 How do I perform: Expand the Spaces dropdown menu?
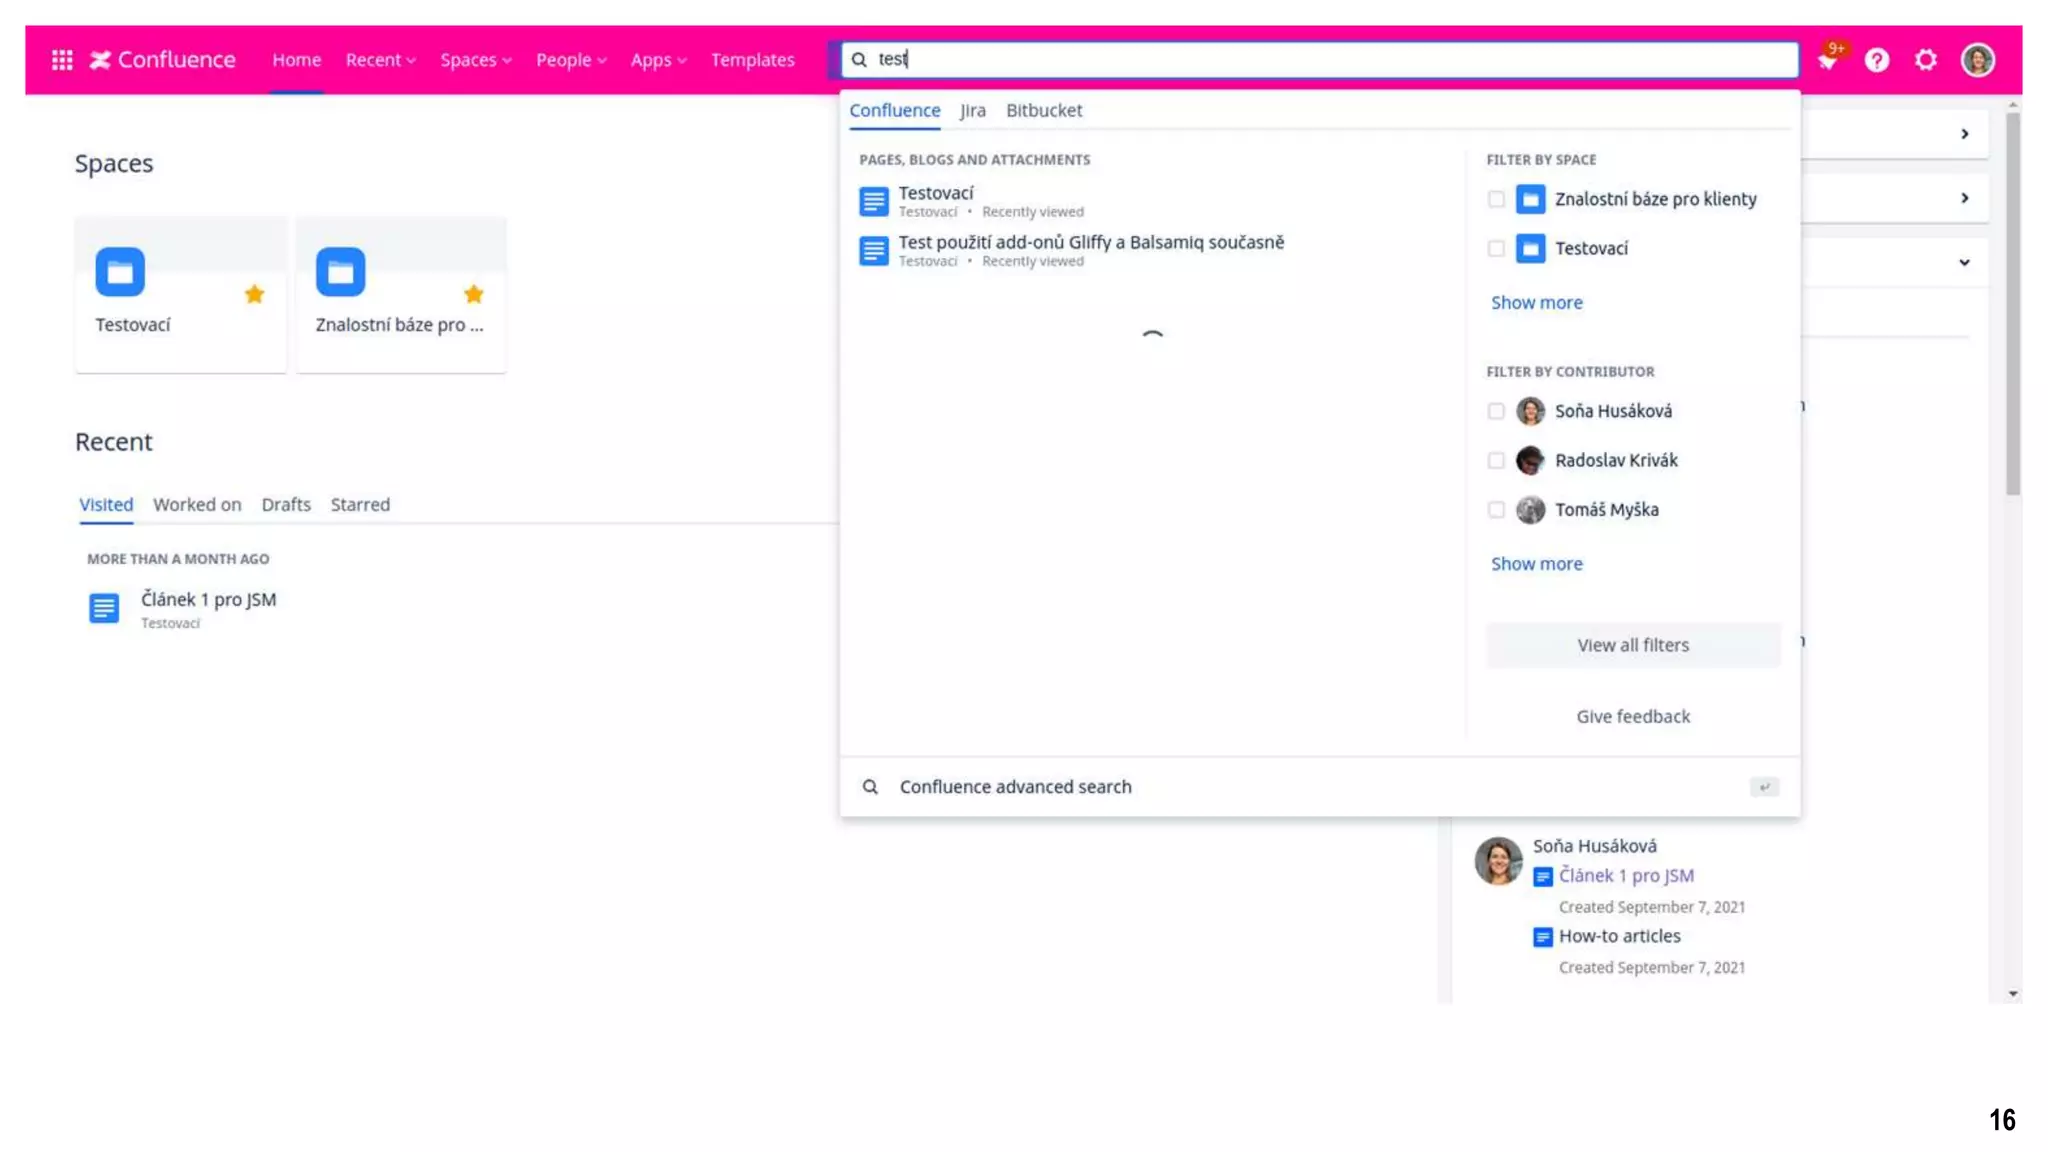[x=475, y=60]
